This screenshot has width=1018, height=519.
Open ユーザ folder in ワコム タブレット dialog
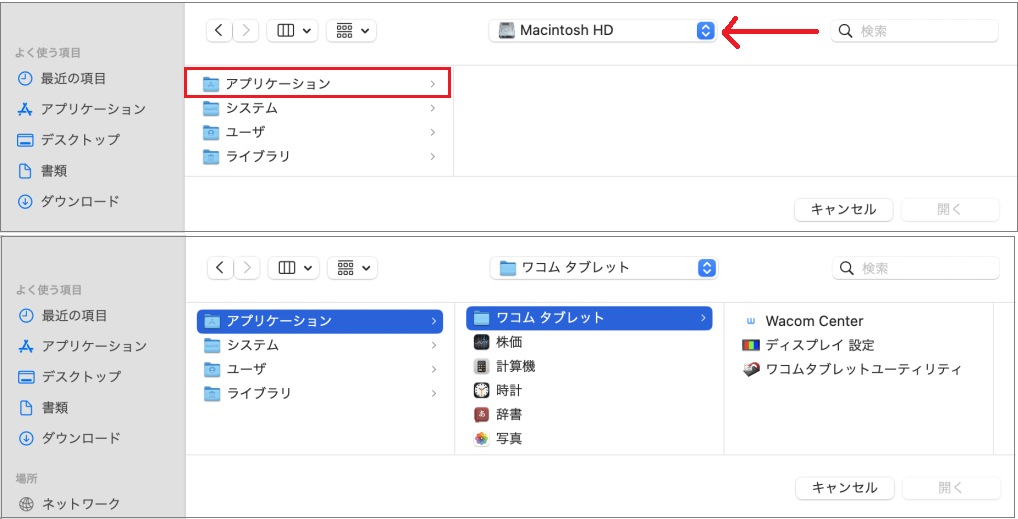coord(319,369)
